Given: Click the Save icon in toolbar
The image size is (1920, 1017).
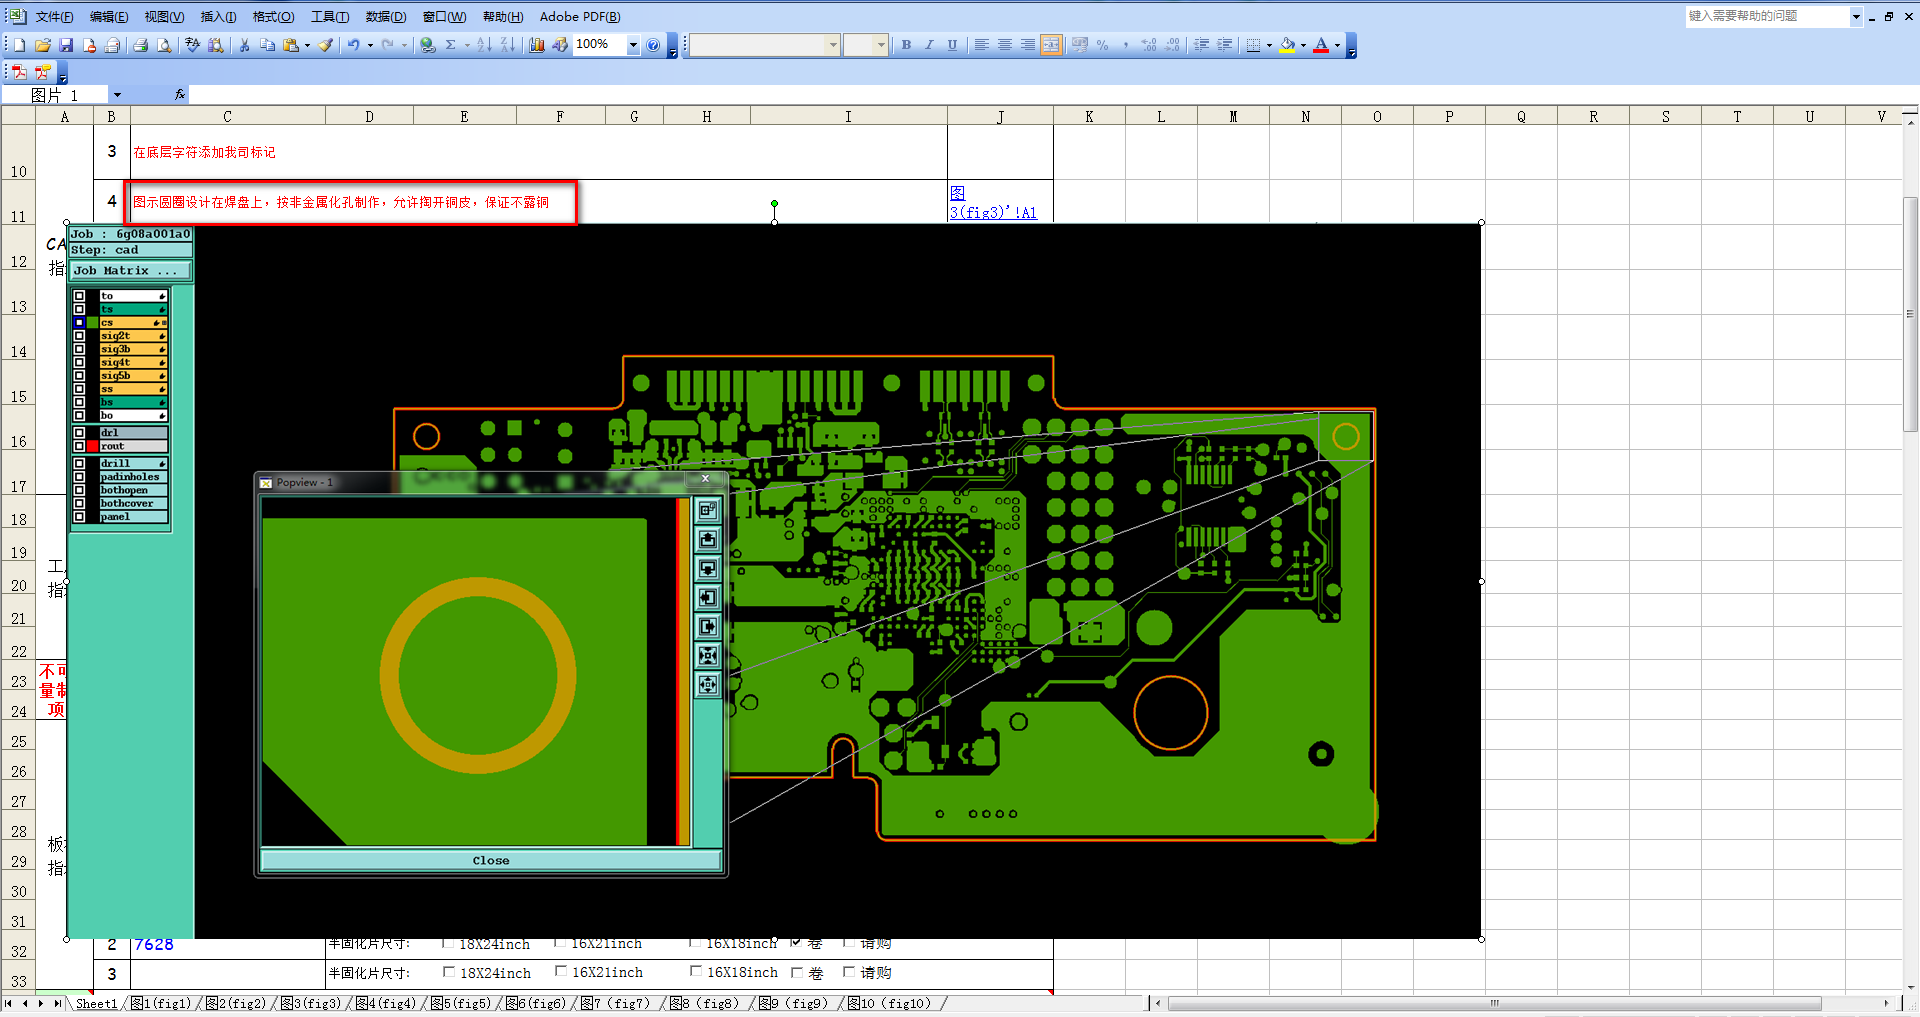Looking at the screenshot, I should tap(66, 45).
